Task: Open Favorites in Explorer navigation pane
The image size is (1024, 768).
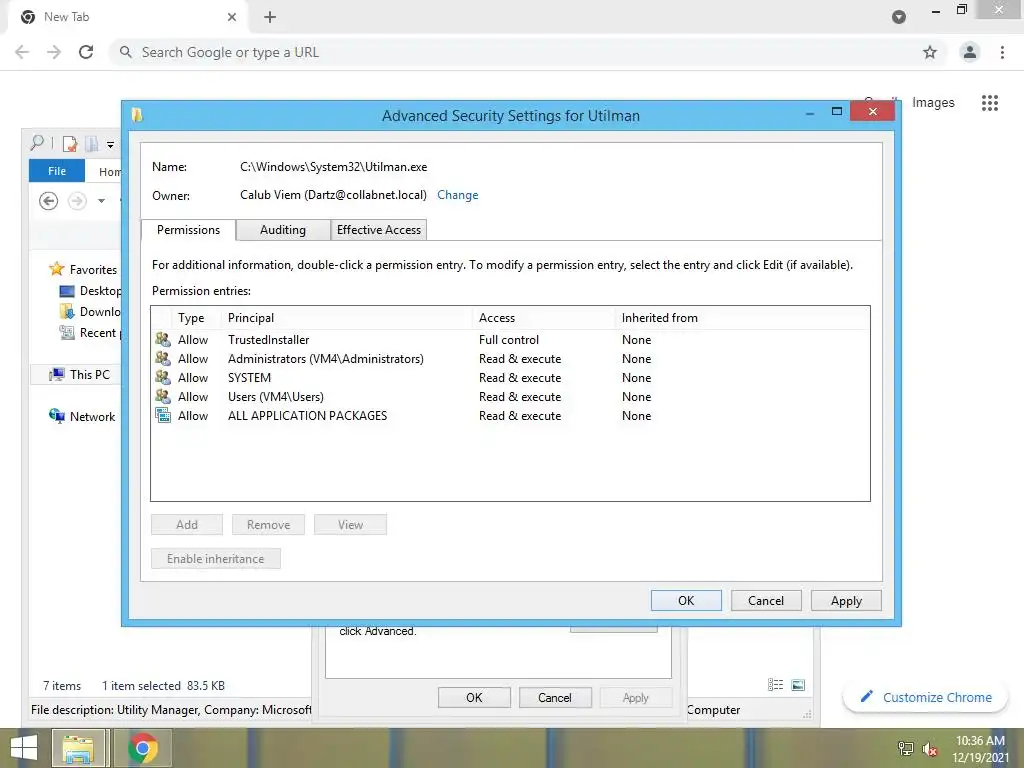Action: pyautogui.click(x=84, y=269)
